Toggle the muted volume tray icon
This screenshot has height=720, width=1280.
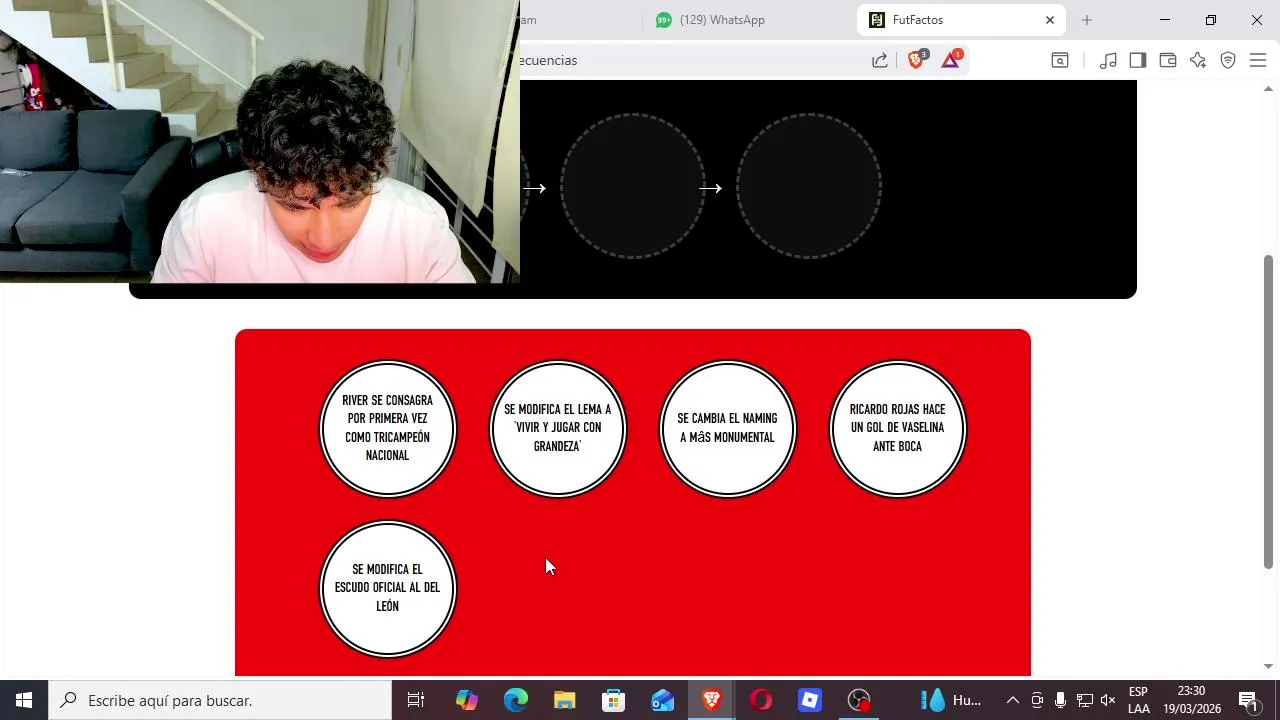click(1108, 700)
